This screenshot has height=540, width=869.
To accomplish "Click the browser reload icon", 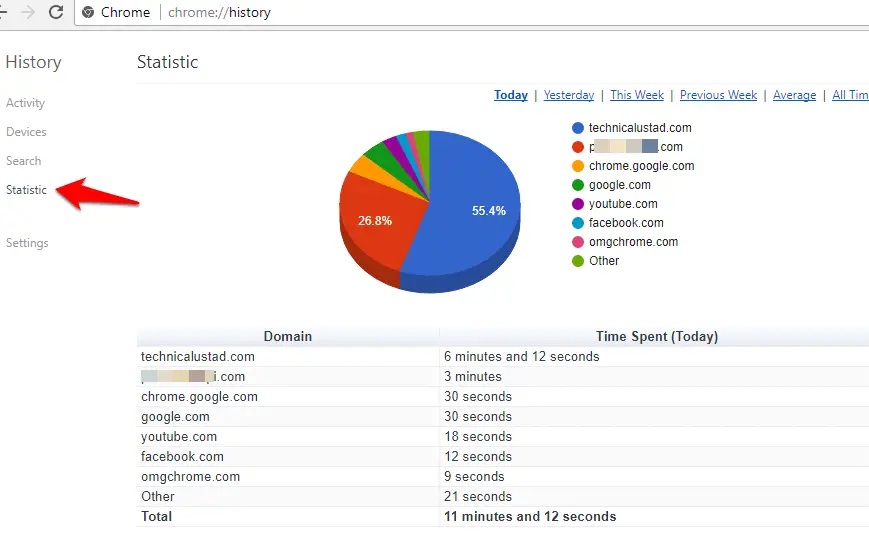I will point(56,12).
